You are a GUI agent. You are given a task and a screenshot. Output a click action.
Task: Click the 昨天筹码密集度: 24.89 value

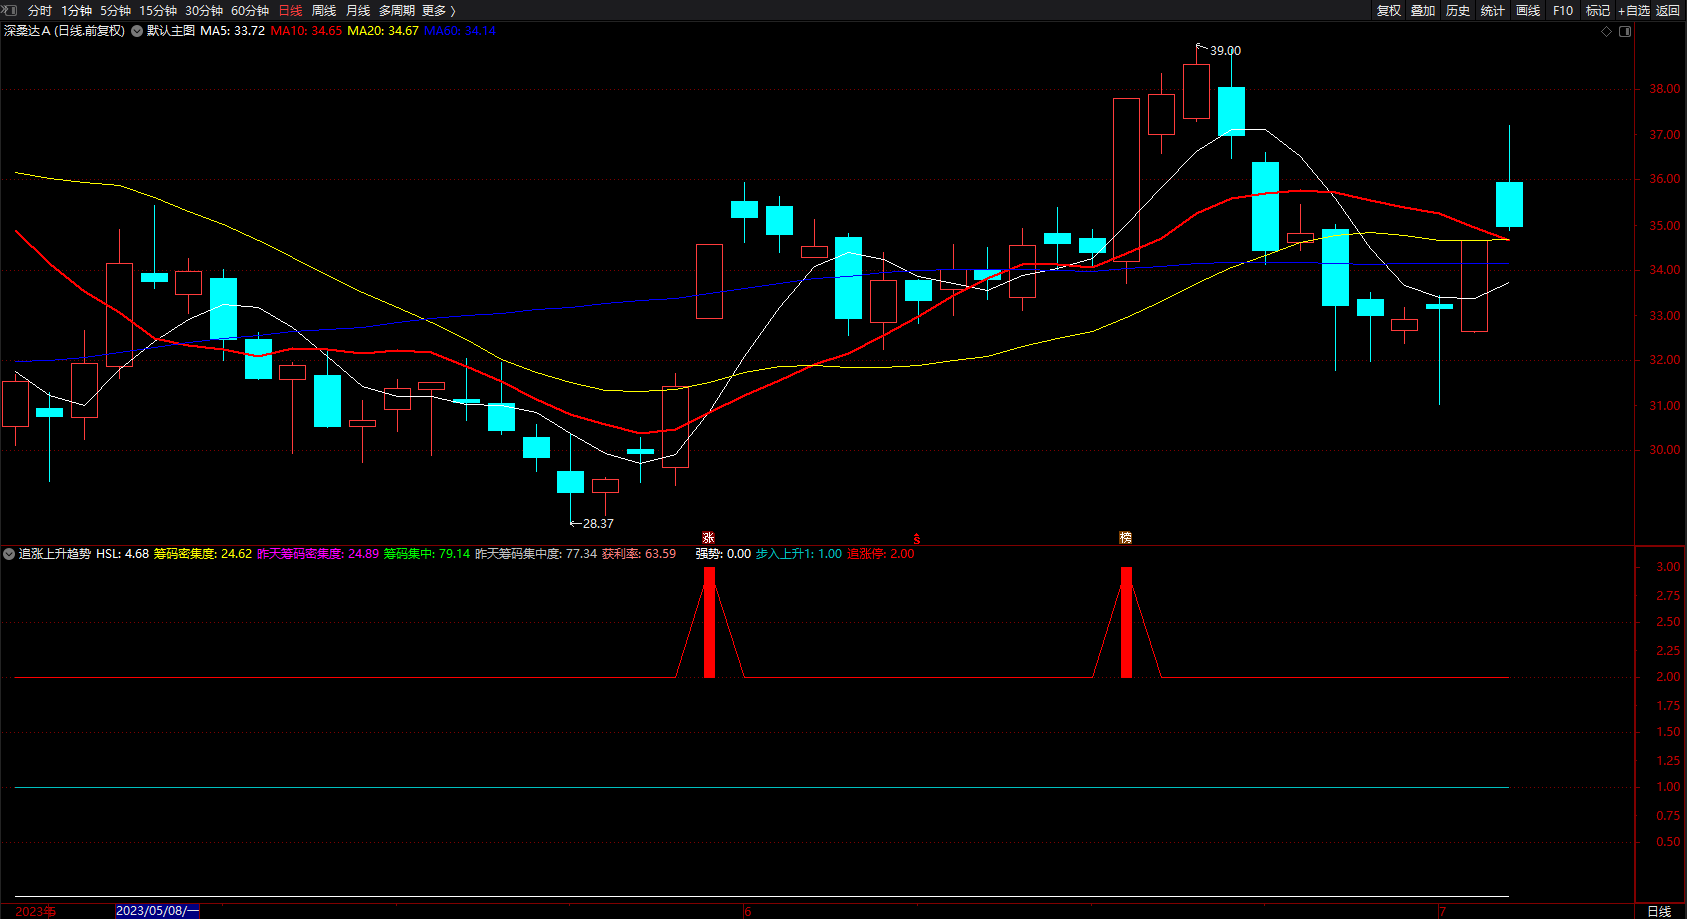[318, 554]
